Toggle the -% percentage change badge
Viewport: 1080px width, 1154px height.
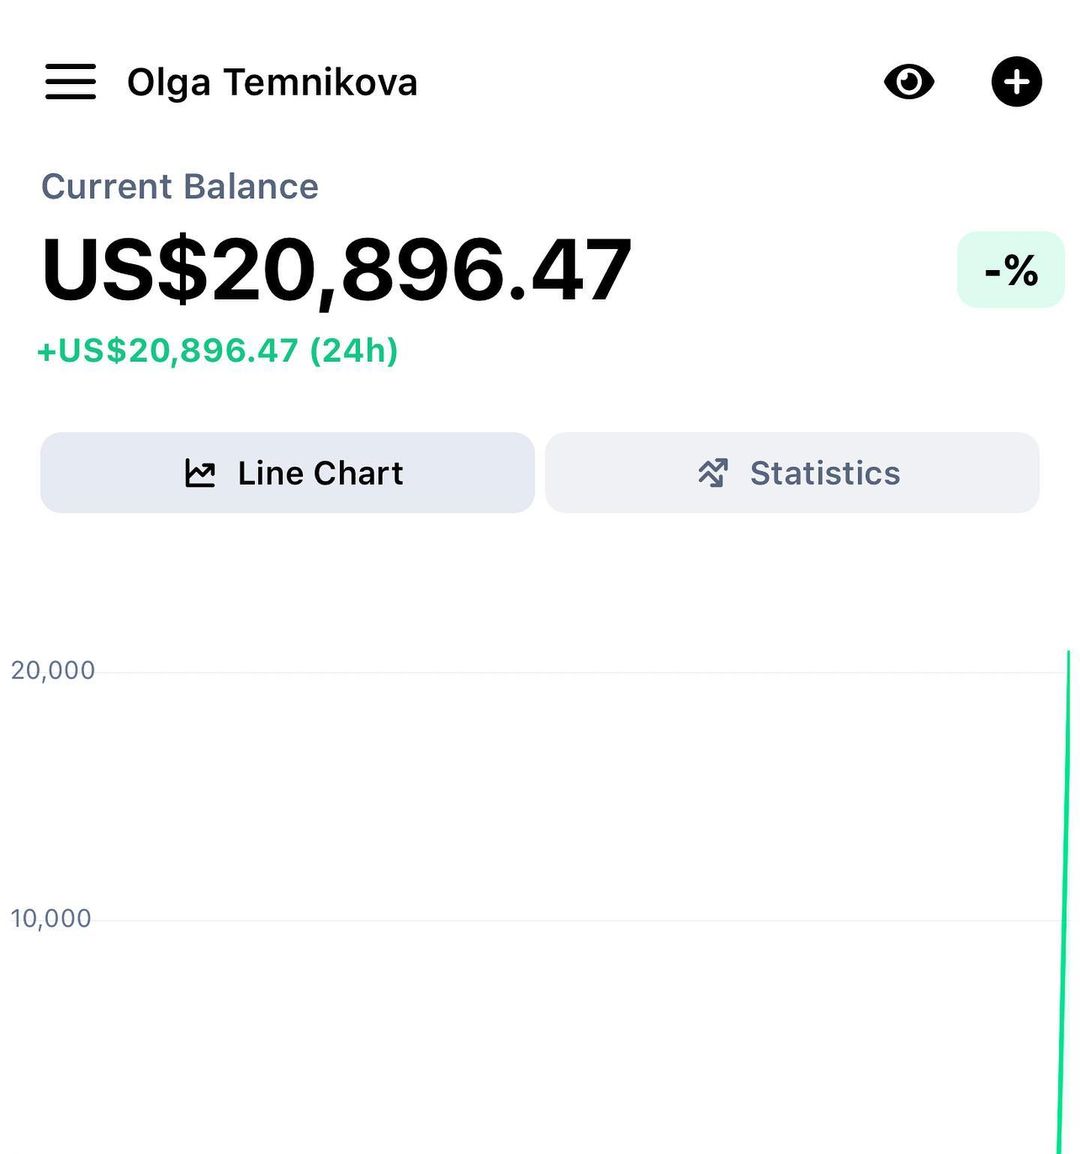1010,270
